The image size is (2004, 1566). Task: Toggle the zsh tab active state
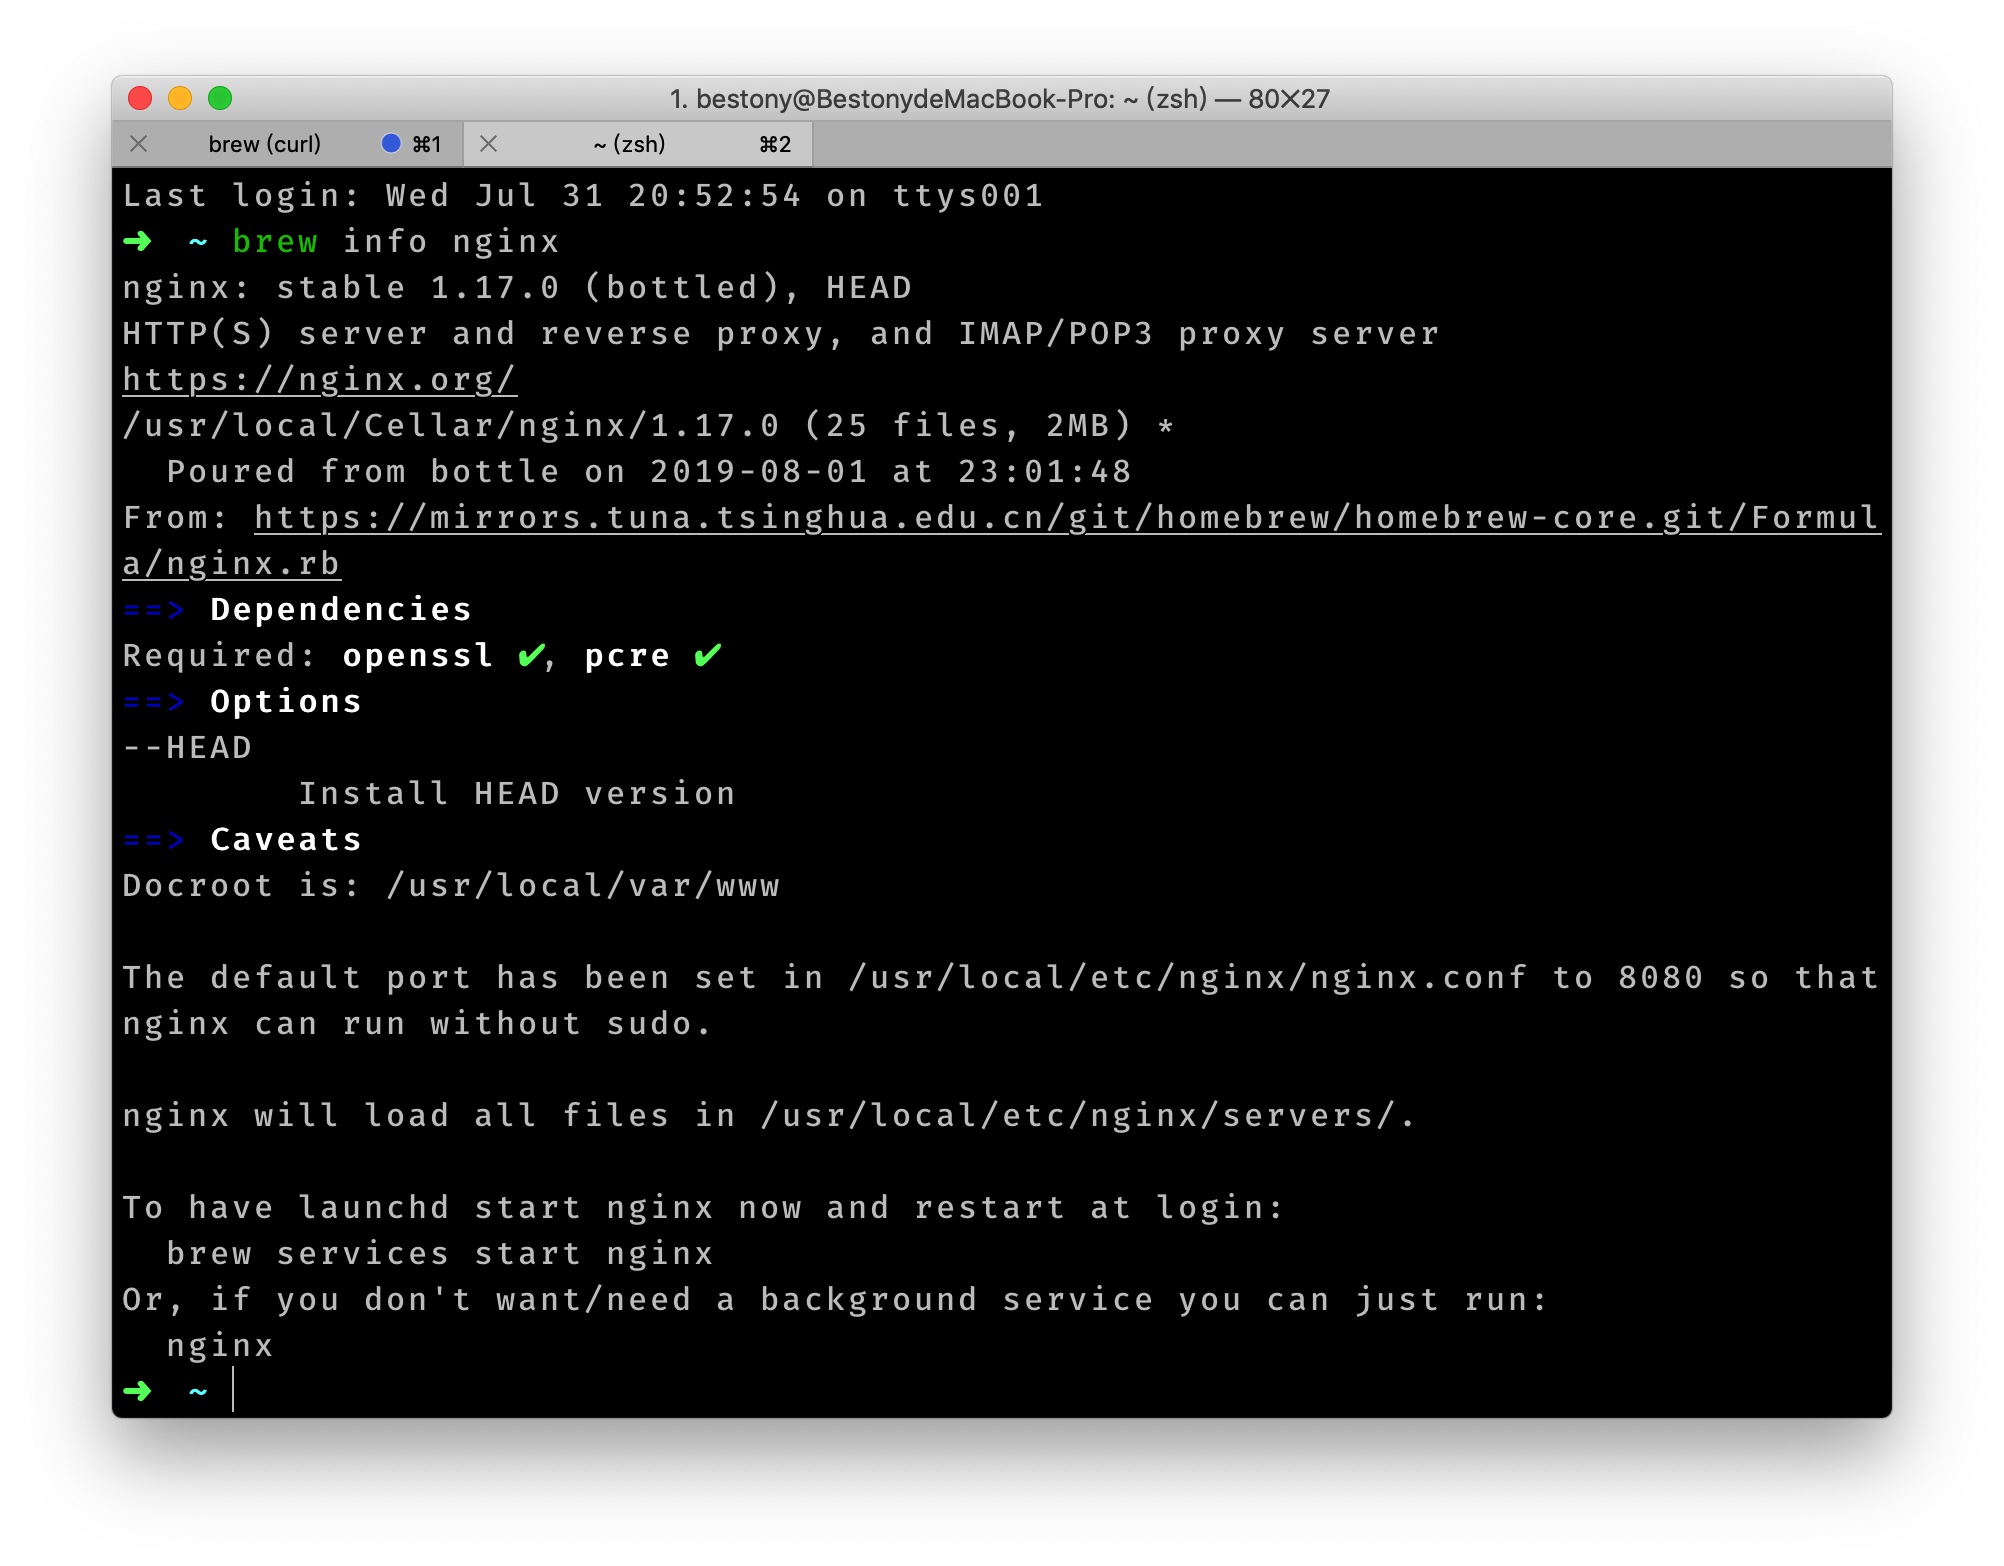[x=626, y=145]
